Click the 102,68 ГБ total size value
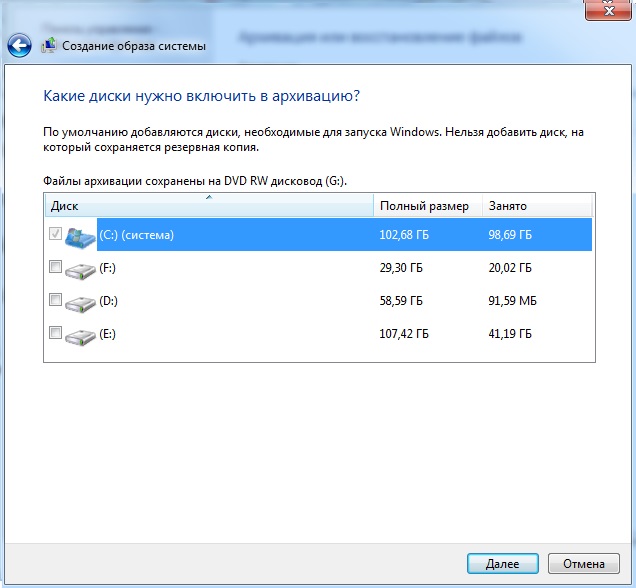636x588 pixels. 404,235
